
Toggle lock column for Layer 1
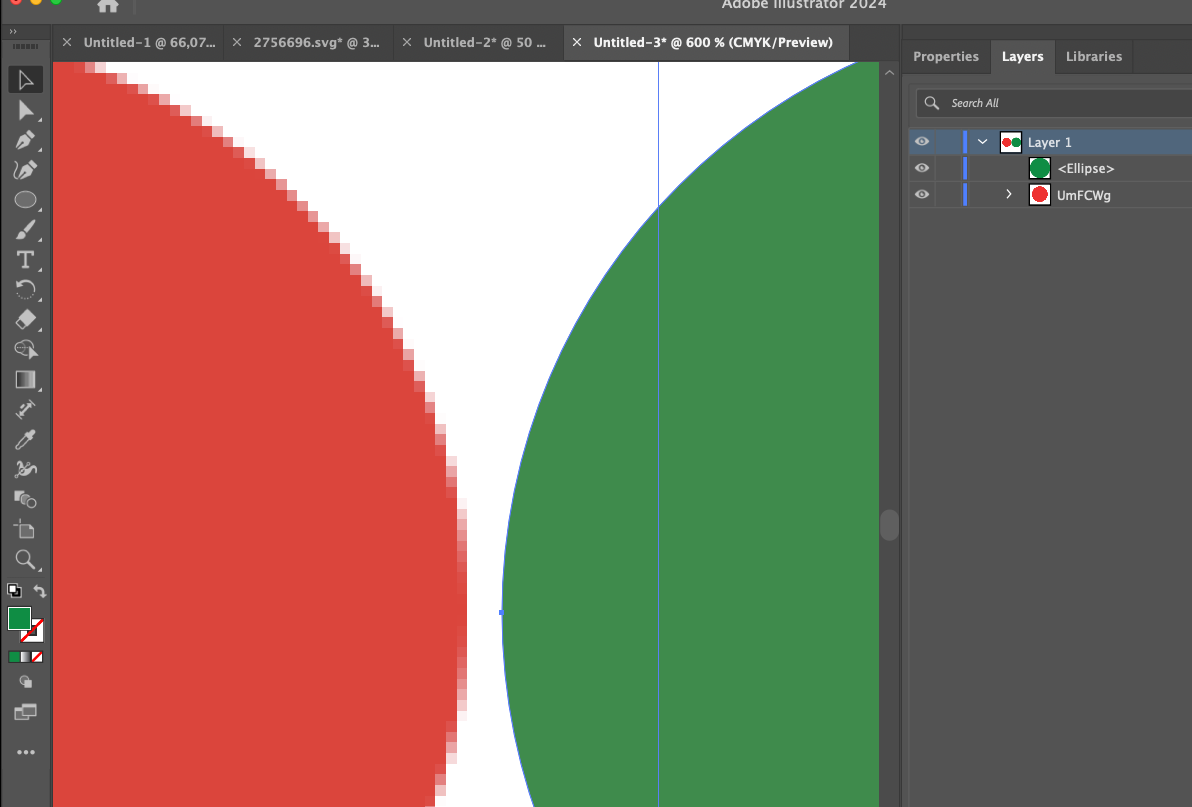coord(947,142)
